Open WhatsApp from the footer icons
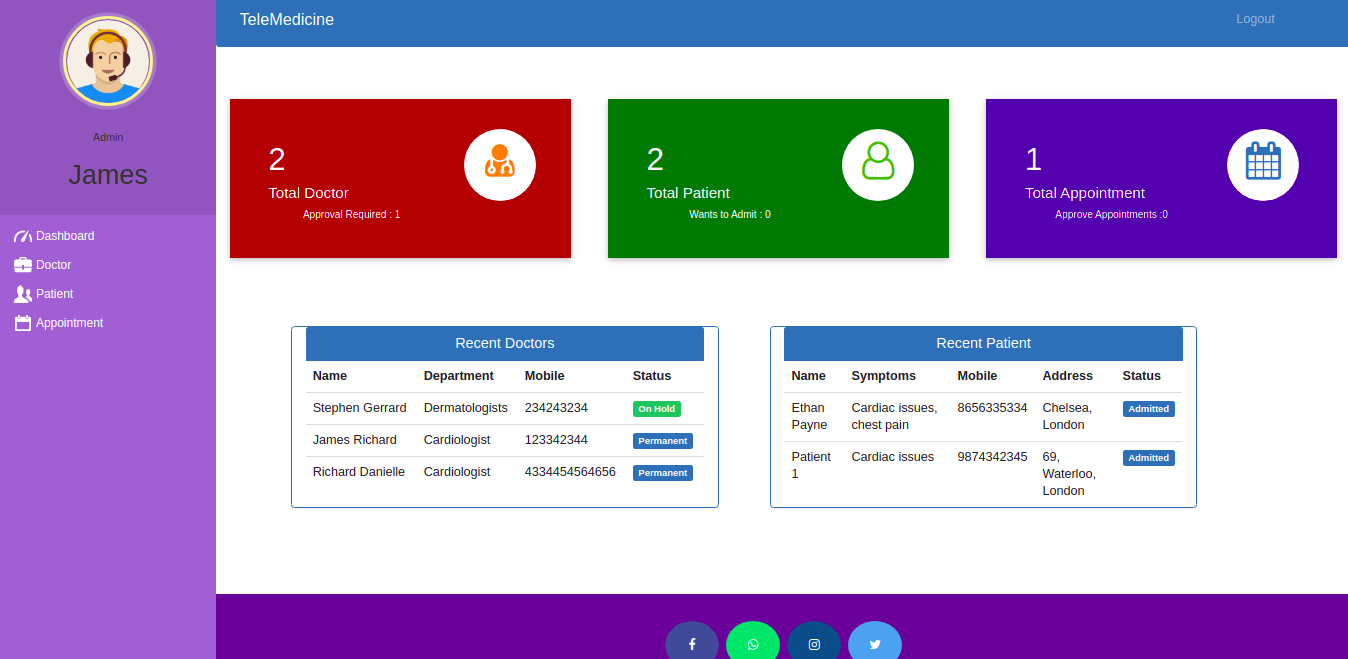 click(x=752, y=644)
